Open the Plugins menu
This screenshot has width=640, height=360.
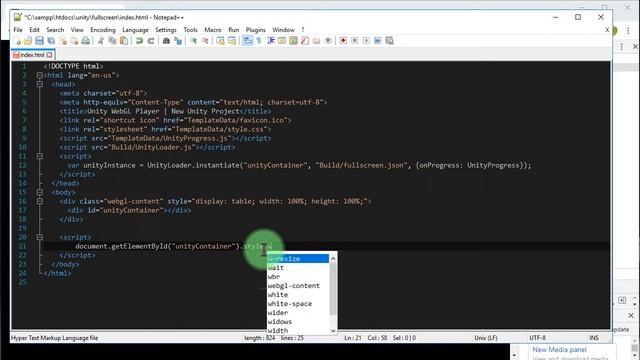256,30
